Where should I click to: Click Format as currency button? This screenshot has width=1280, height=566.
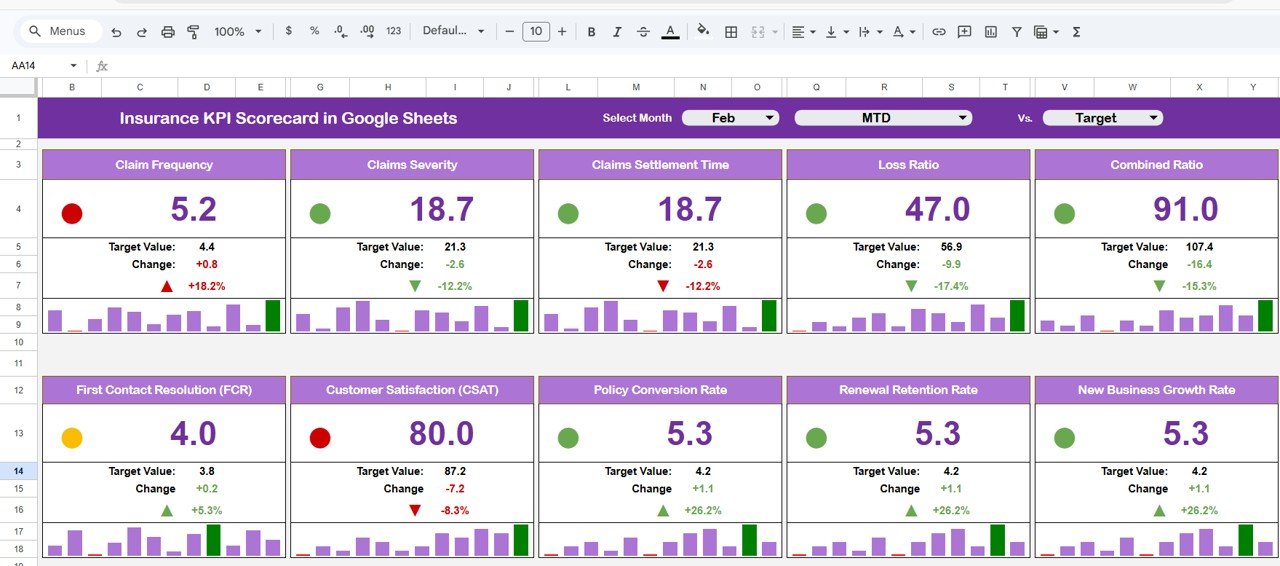click(289, 32)
